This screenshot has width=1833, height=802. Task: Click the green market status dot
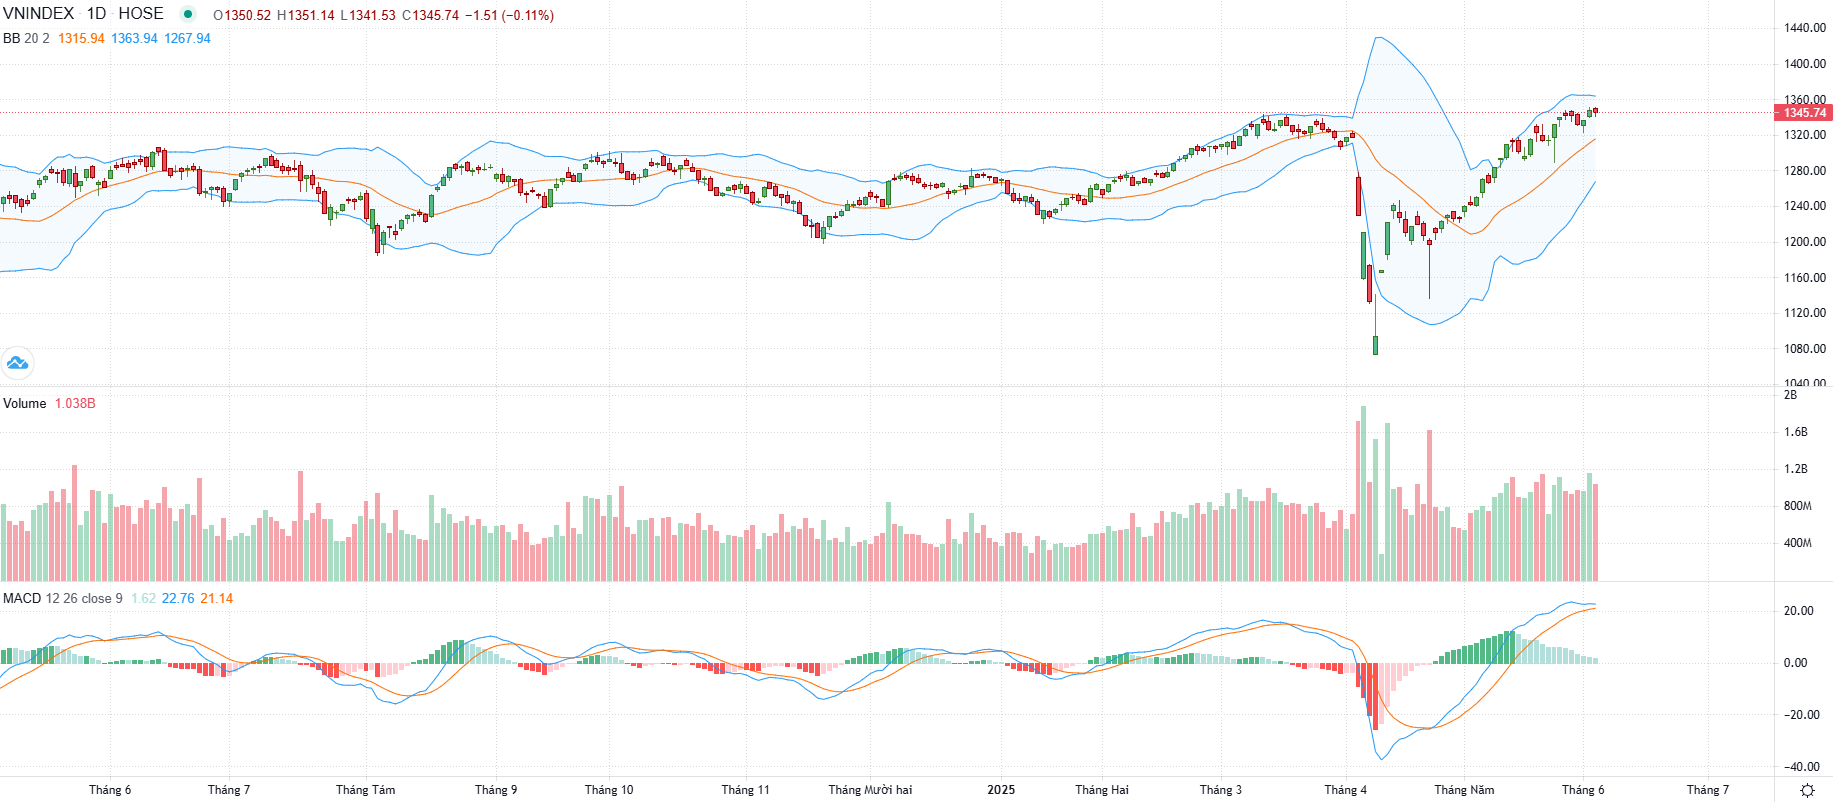188,14
